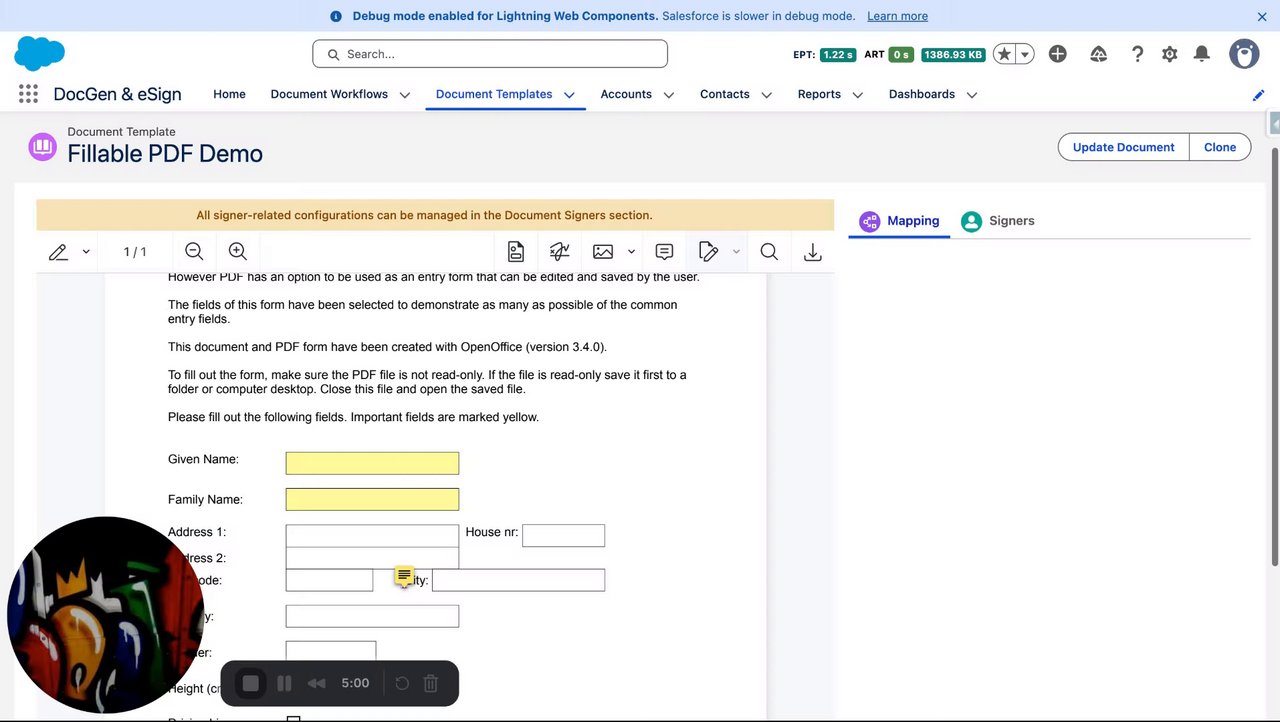Open Salesforce Help question mark

(x=1137, y=54)
